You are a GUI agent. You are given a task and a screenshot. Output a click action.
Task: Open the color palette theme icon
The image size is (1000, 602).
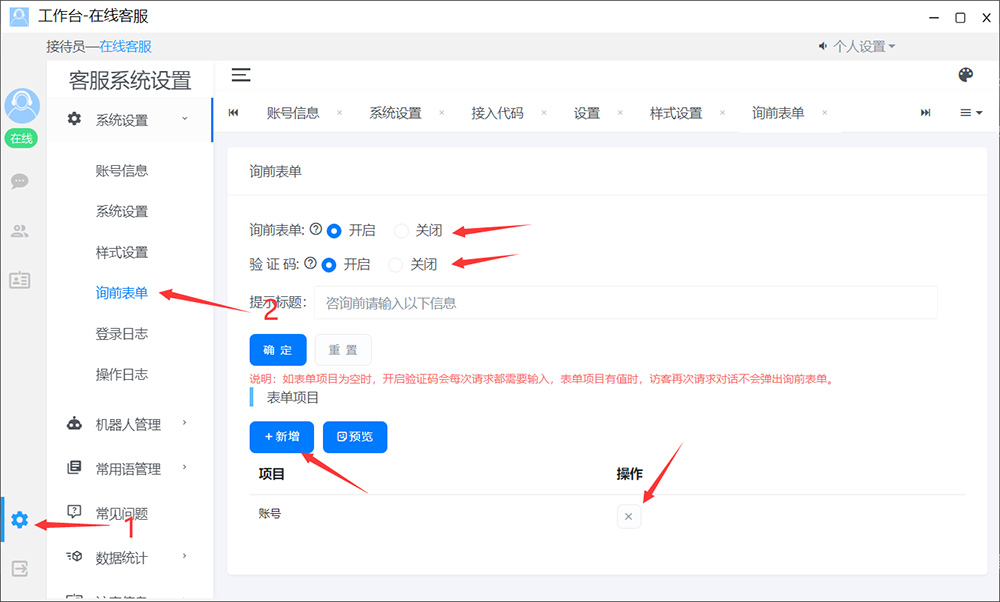point(965,75)
